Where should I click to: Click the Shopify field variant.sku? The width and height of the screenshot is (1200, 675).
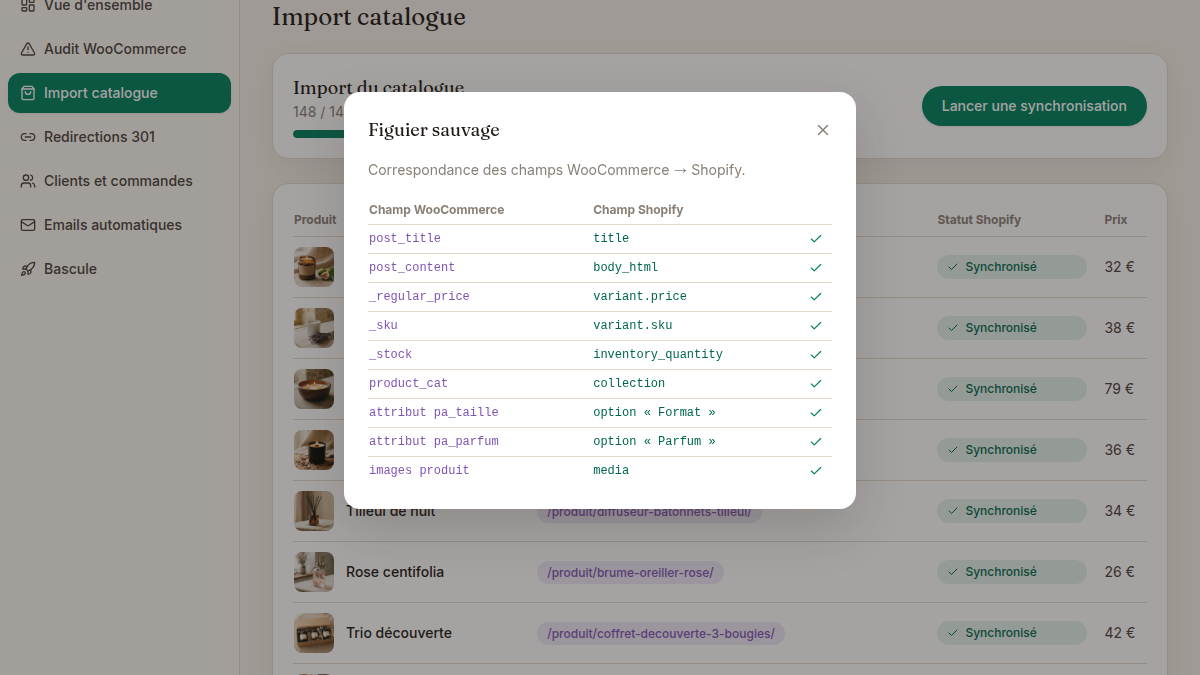click(633, 326)
